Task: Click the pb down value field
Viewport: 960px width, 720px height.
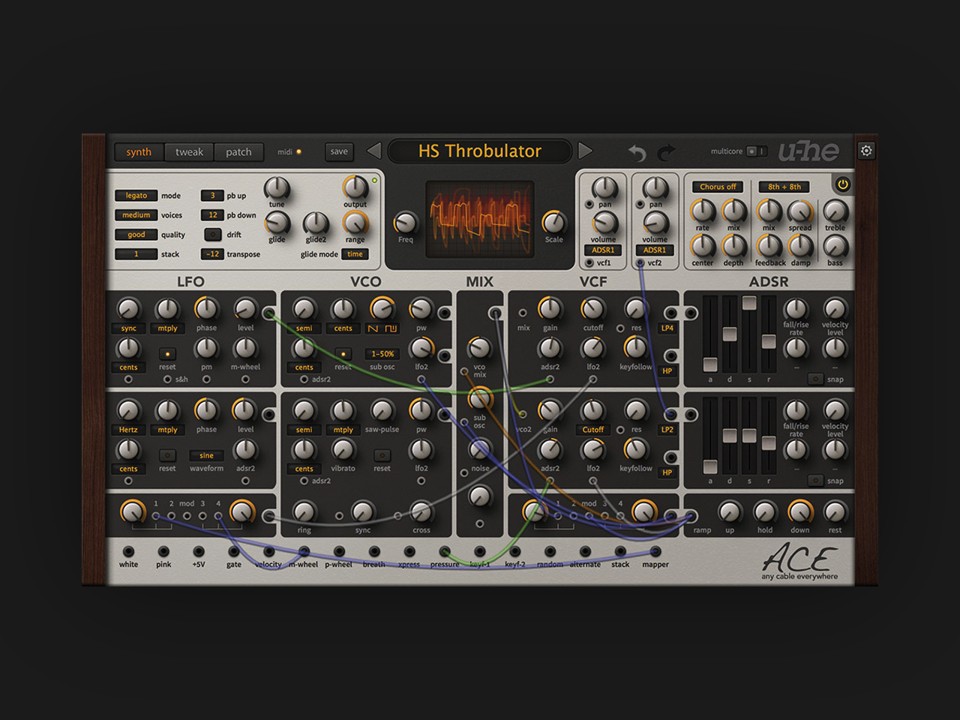Action: pos(212,215)
